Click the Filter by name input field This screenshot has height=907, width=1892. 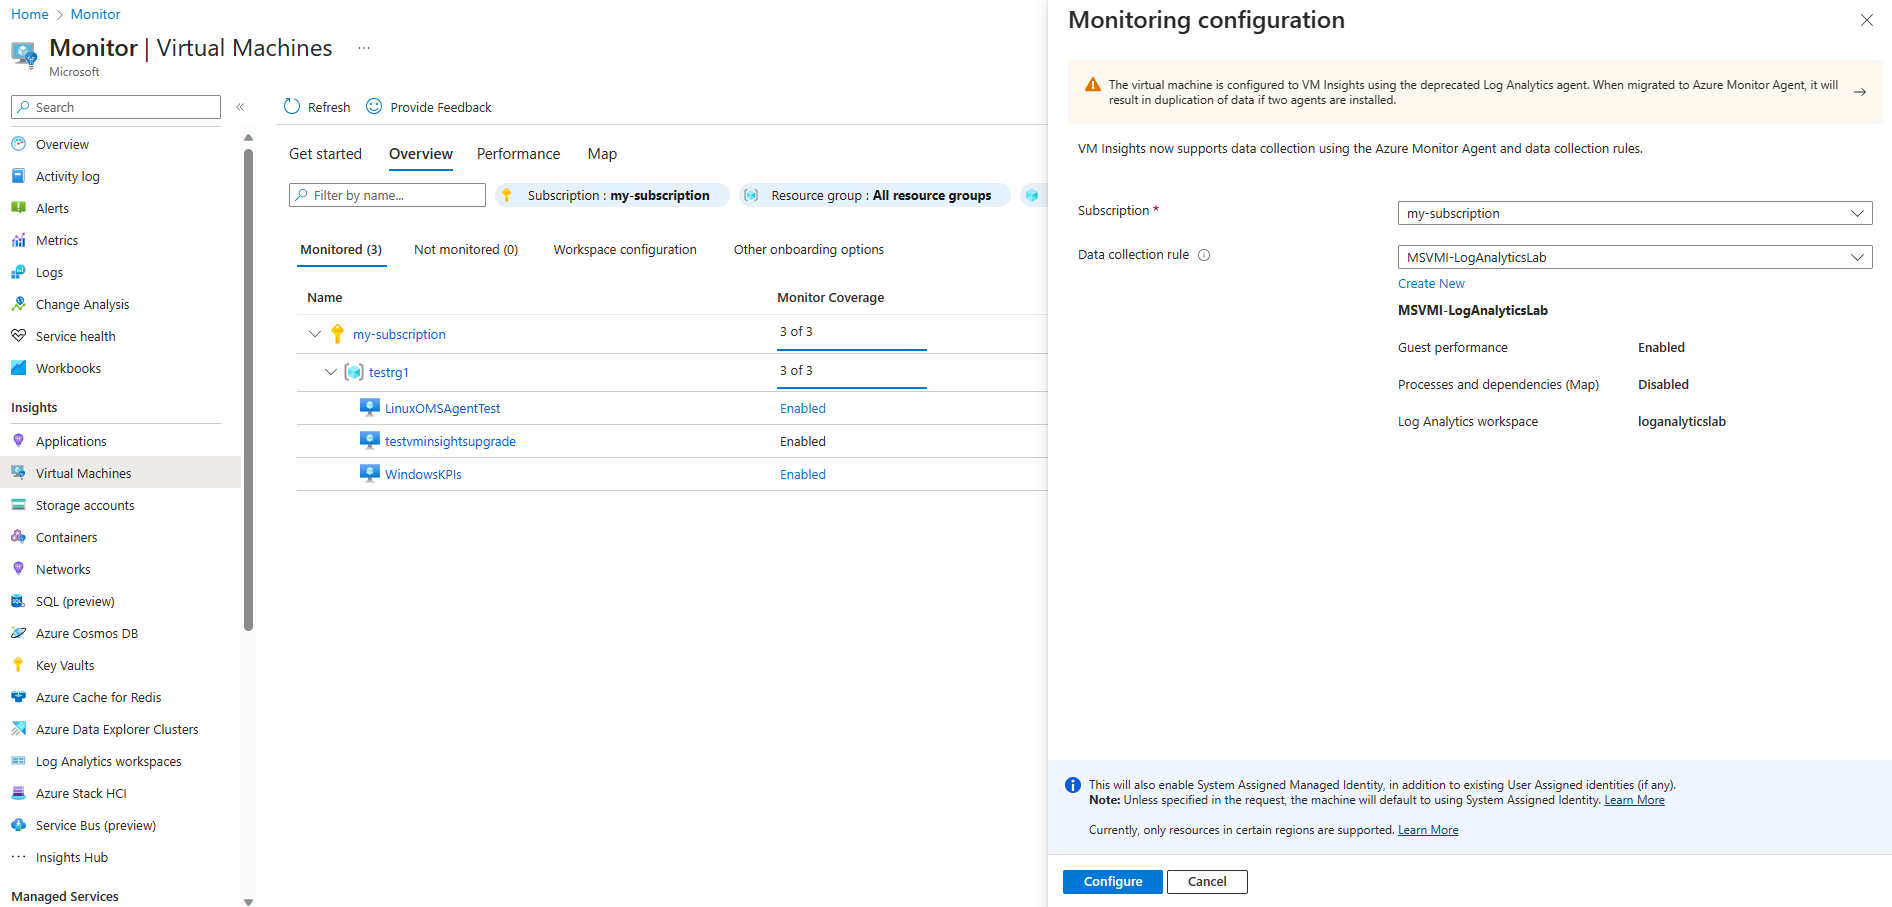pos(390,195)
